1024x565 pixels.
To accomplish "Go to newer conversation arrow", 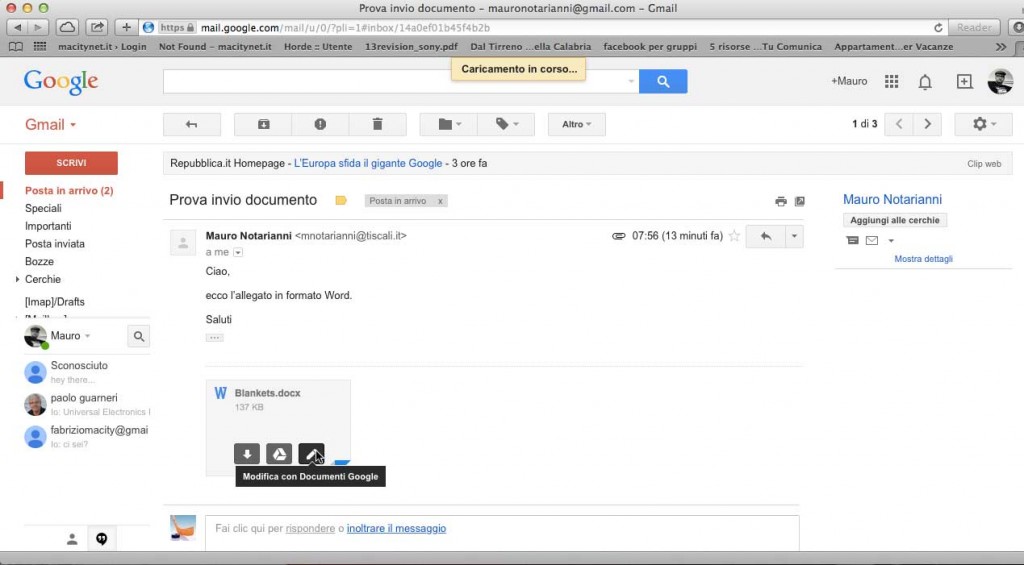I will coord(899,124).
